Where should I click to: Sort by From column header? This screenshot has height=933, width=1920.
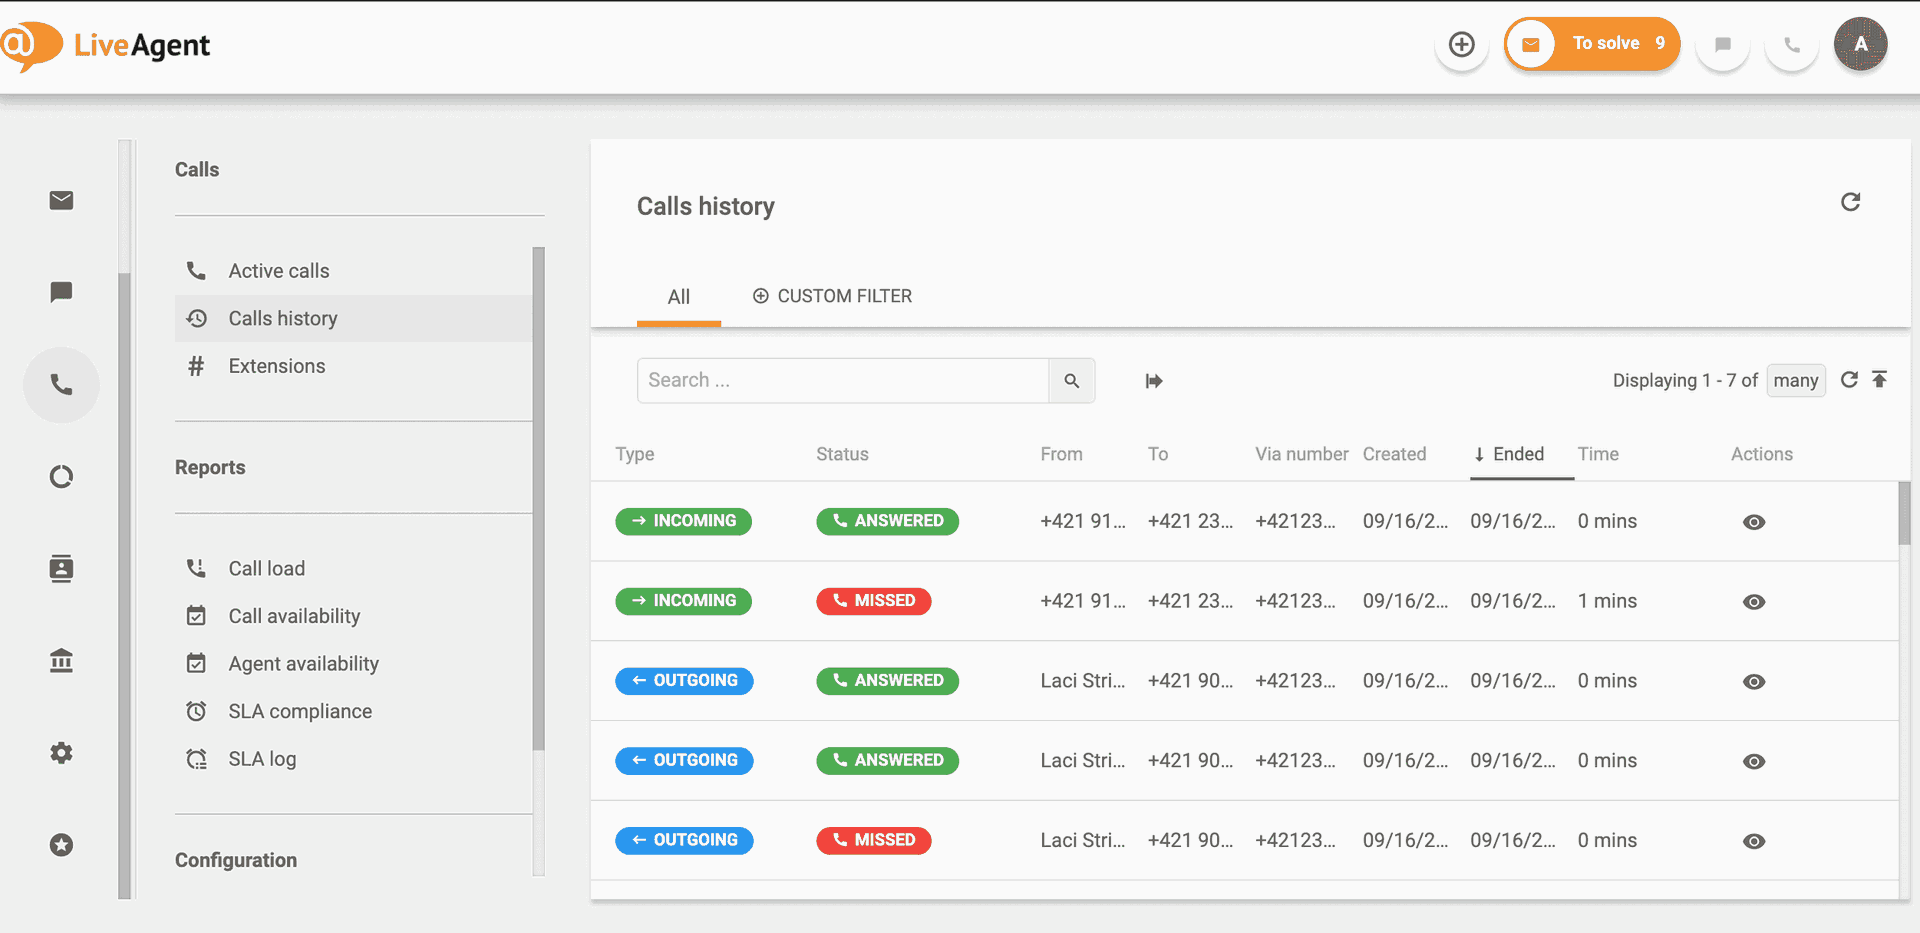1061,454
